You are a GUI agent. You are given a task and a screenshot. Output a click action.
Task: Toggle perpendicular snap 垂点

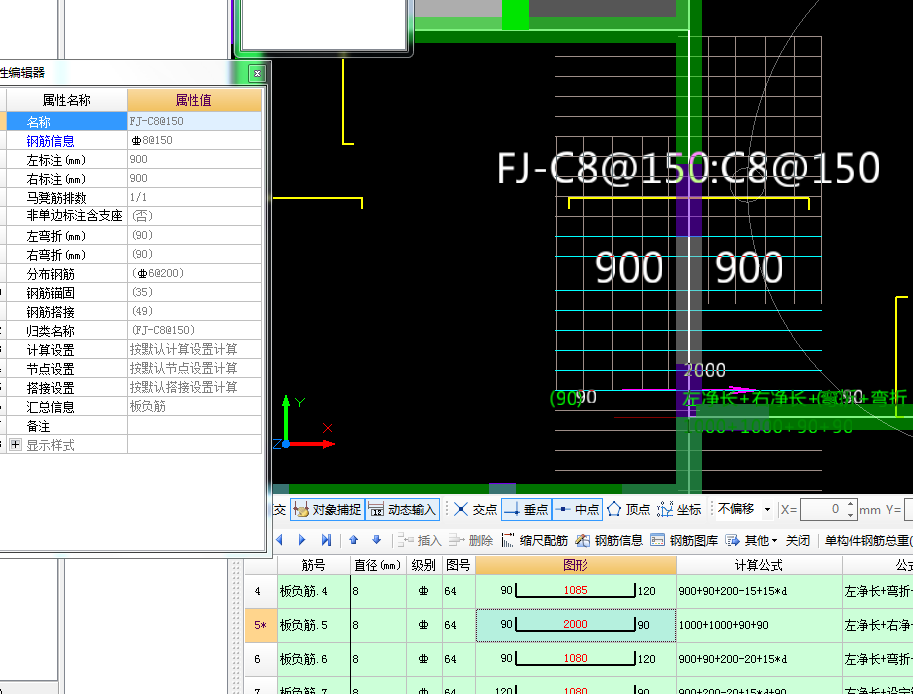coord(526,510)
